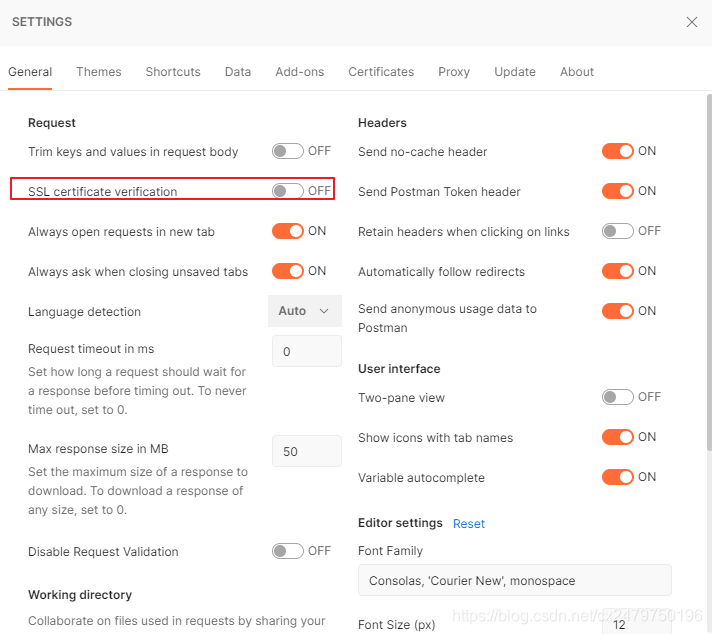Open the About tab
The image size is (712, 634).
[577, 72]
